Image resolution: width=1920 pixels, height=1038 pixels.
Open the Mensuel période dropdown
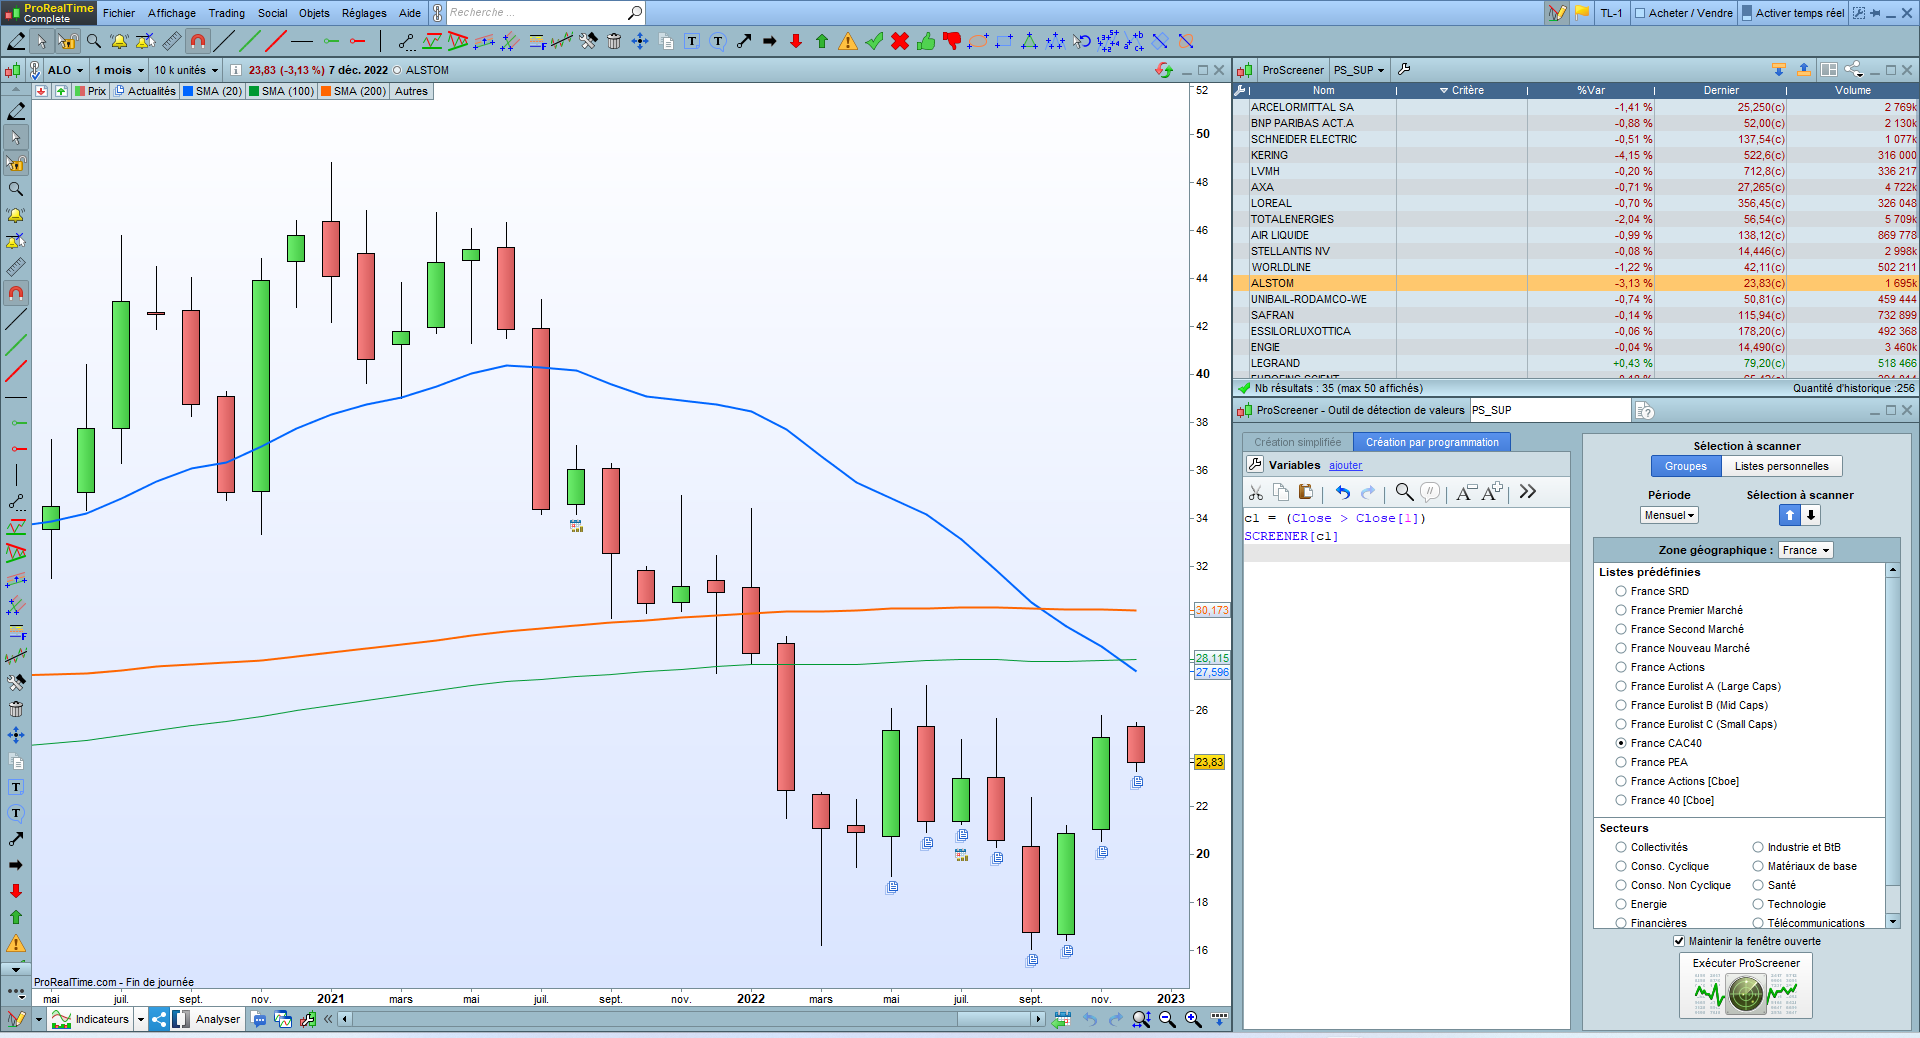coord(1669,515)
